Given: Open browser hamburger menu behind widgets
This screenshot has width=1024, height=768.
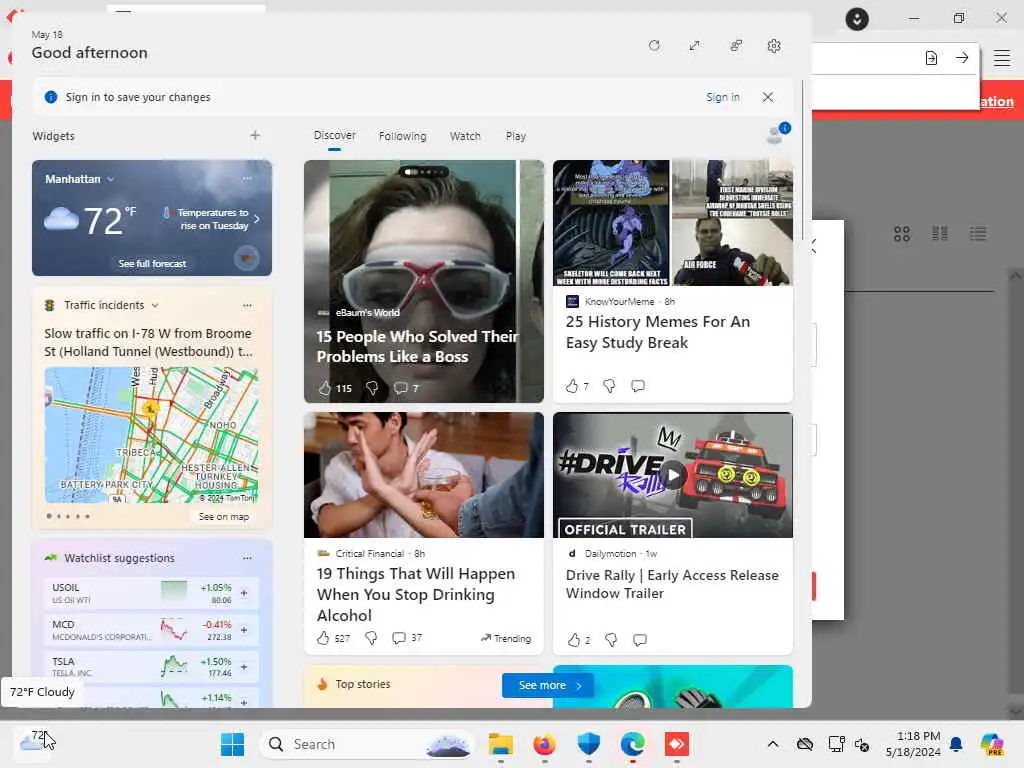Looking at the screenshot, I should coord(1002,58).
